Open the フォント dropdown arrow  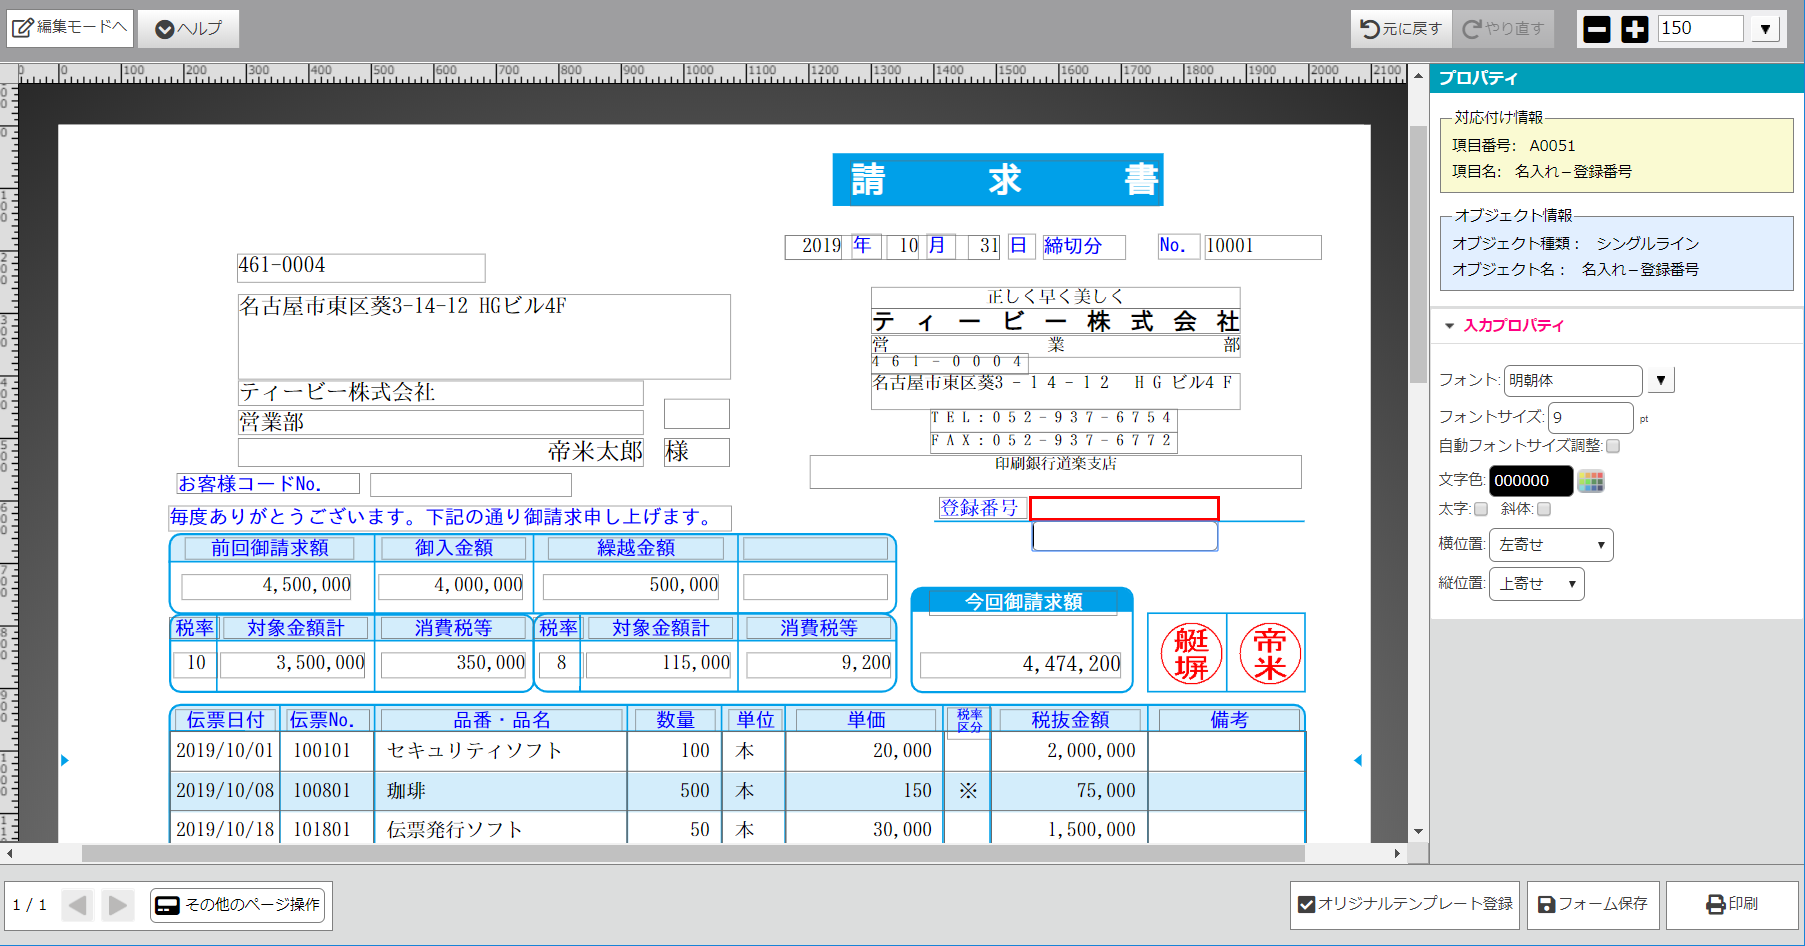coord(1660,380)
